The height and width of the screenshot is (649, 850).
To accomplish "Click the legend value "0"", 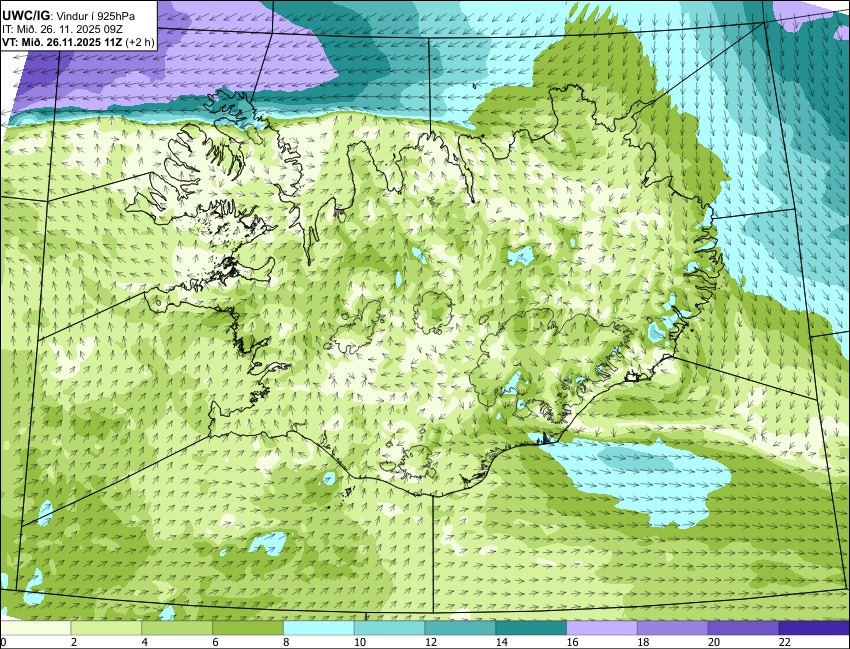I will [3, 642].
